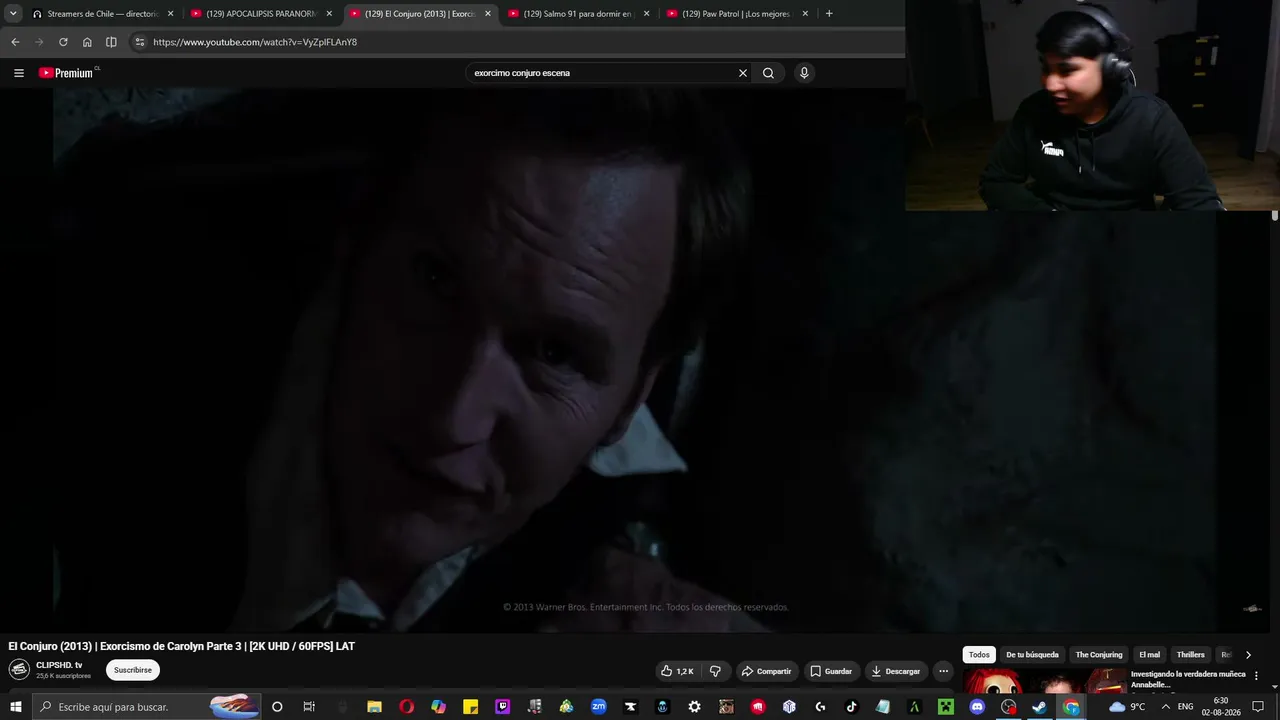This screenshot has width=1280, height=720.
Task: Switch to Streamers de Chile tab
Action: (103, 14)
